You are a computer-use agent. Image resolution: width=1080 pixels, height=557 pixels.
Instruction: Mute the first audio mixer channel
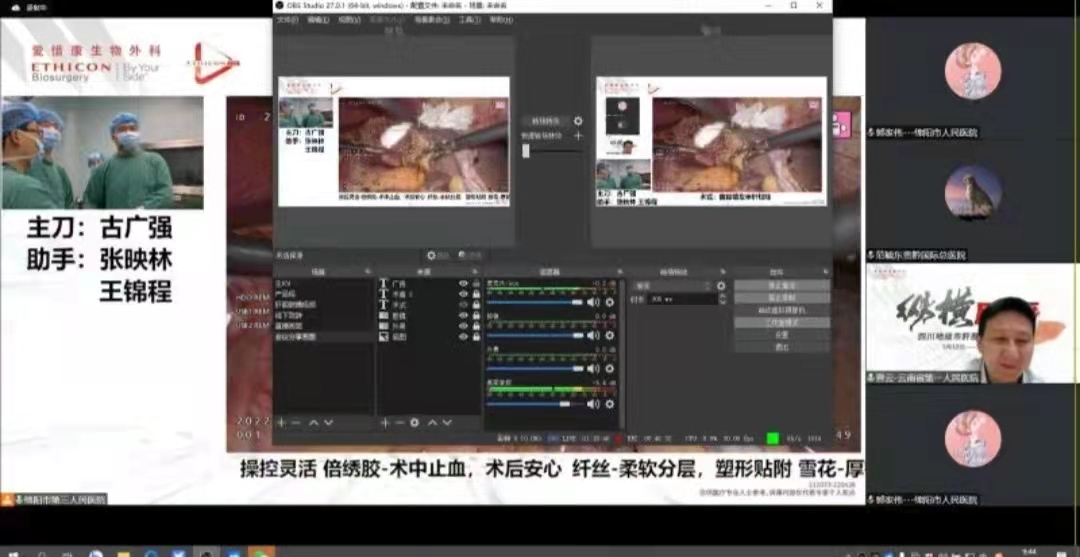592,302
